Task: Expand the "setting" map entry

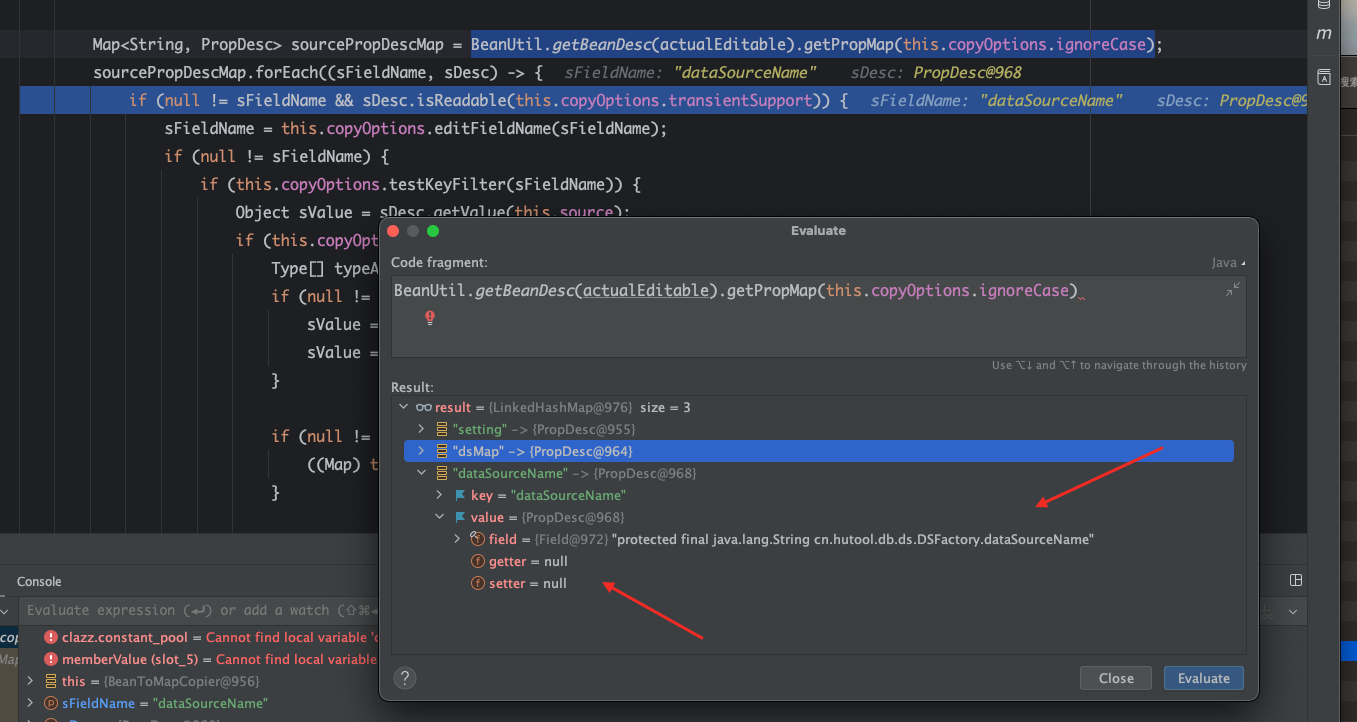Action: (422, 429)
